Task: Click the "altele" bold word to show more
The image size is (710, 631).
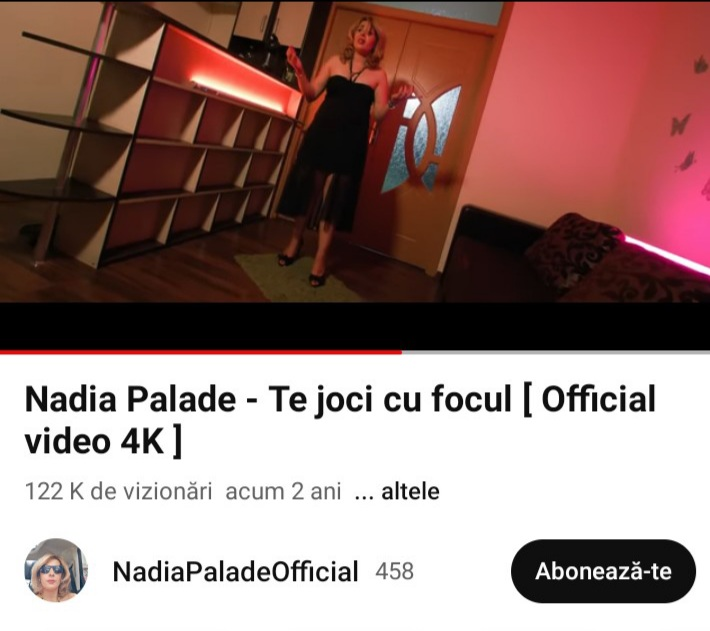Action: click(x=410, y=492)
